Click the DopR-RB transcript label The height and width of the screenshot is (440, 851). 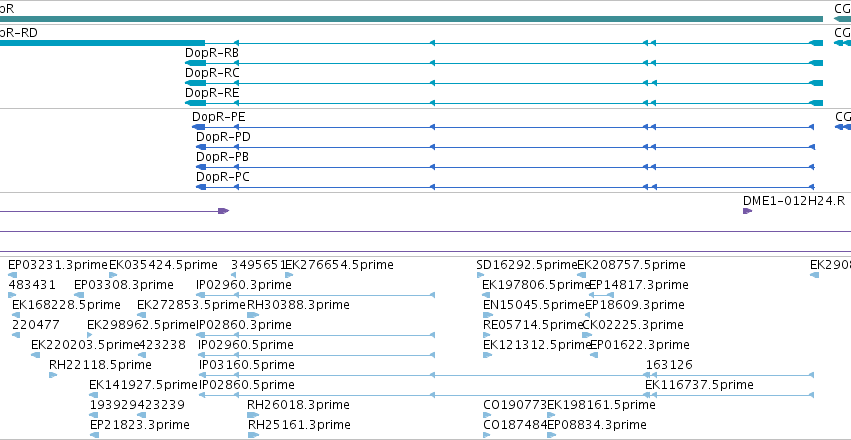pos(212,53)
